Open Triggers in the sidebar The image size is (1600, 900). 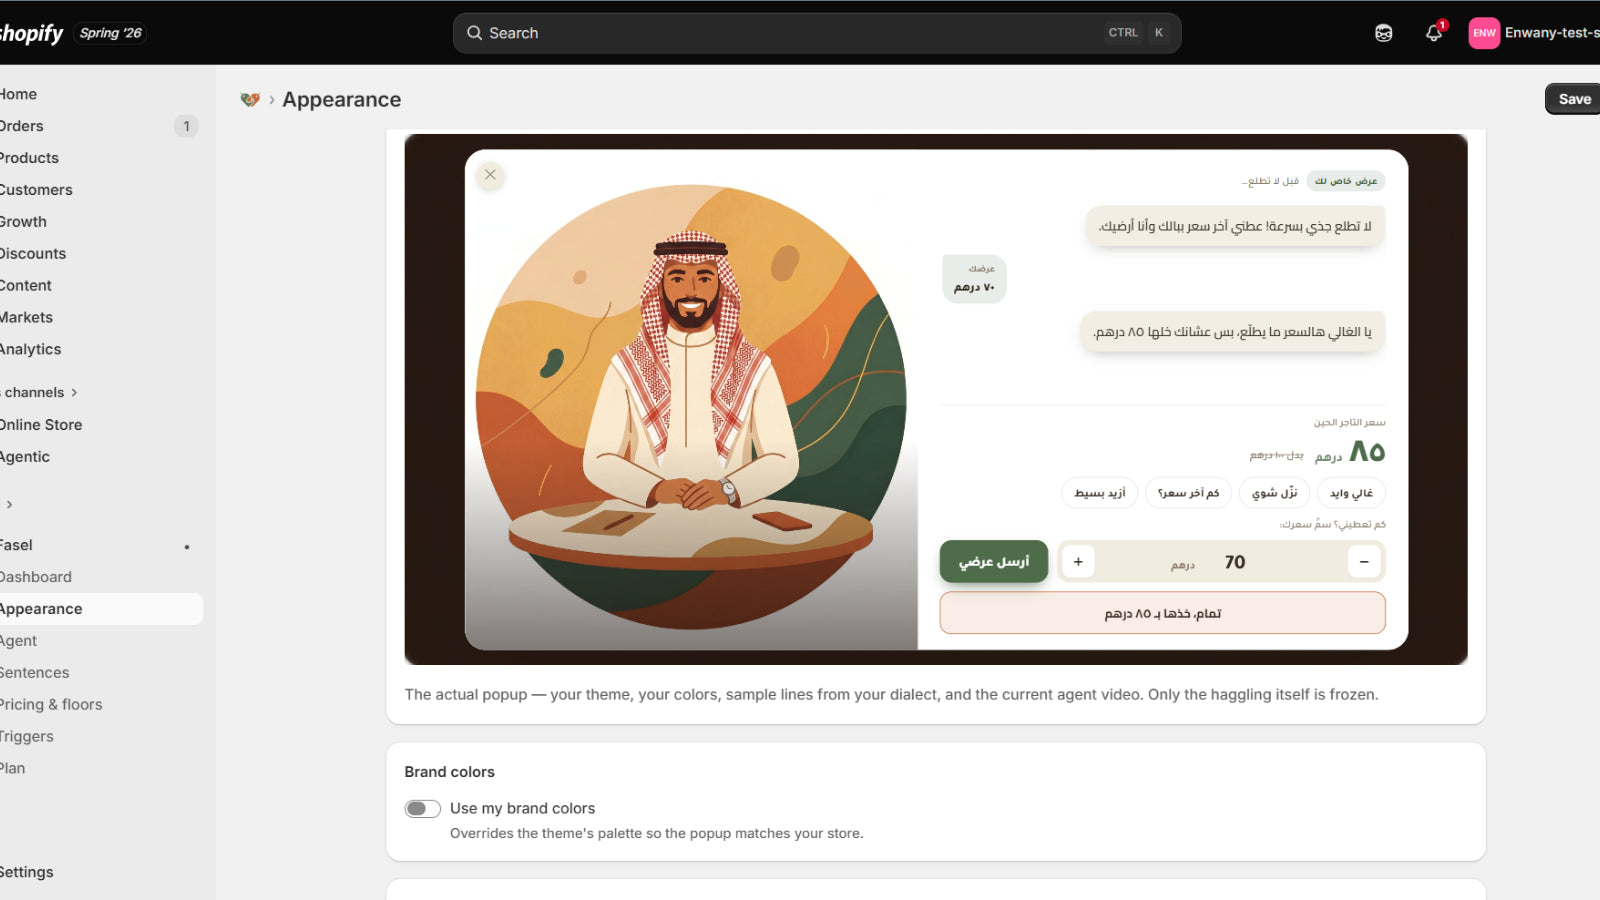pyautogui.click(x=27, y=736)
